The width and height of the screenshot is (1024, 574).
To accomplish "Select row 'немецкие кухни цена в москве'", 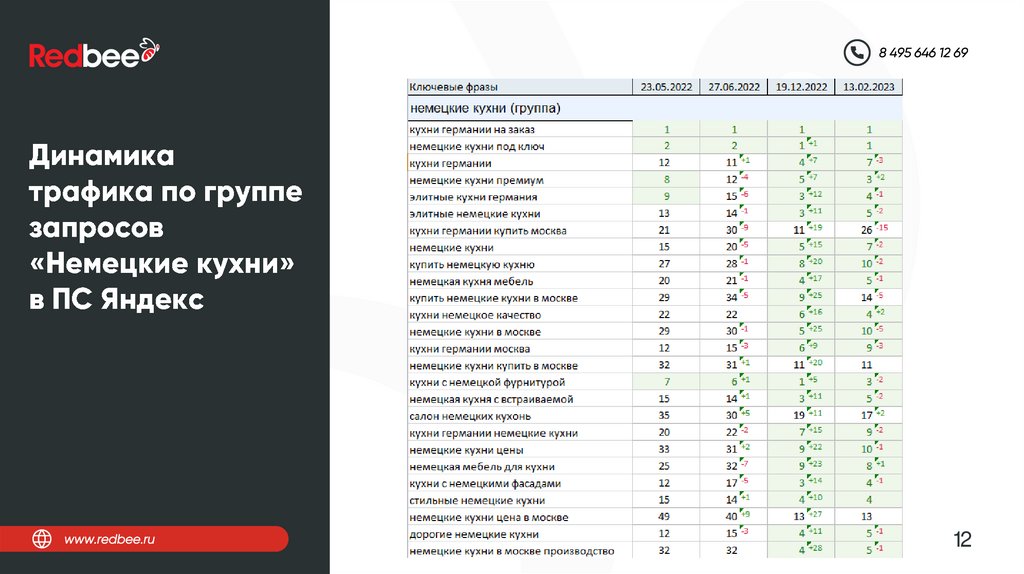I will pos(655,517).
